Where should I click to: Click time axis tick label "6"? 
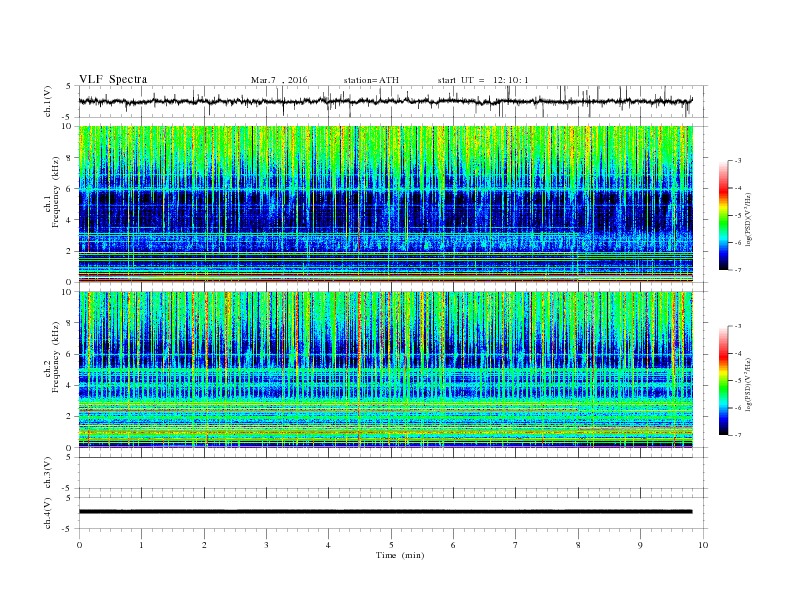pos(453,545)
